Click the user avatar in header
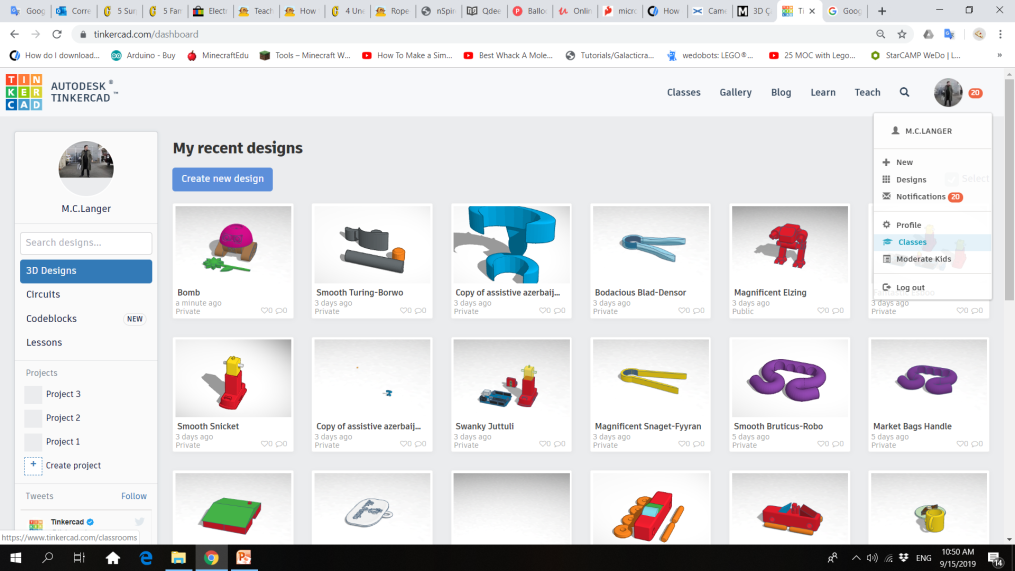The image size is (1015, 571). pos(948,93)
